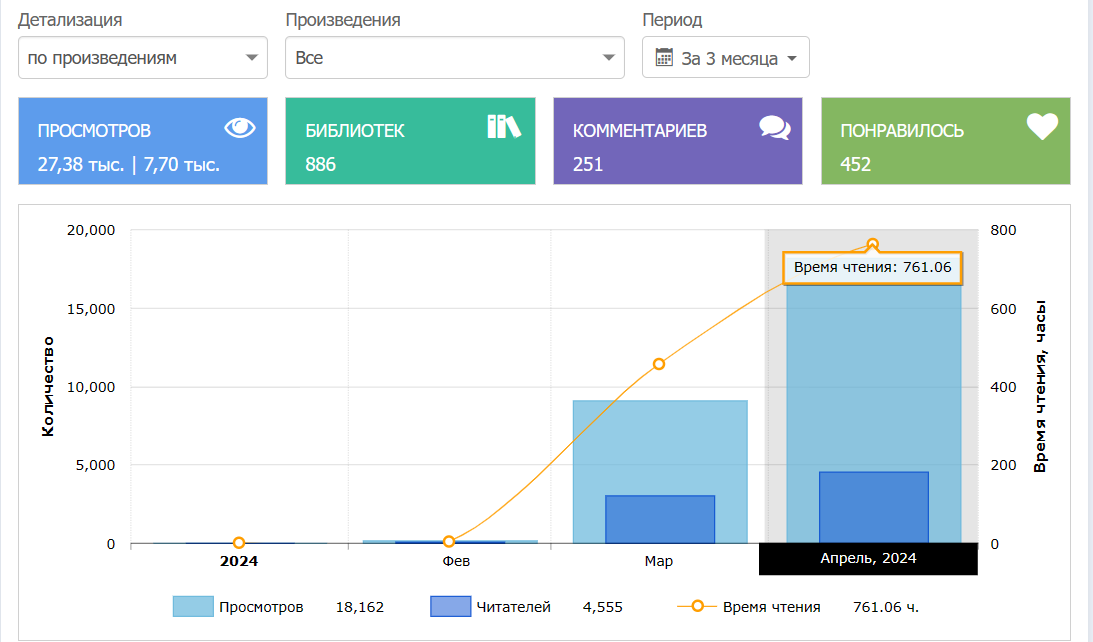The image size is (1093, 642).
Task: Click the Понравилось 452 card
Action: (x=945, y=141)
